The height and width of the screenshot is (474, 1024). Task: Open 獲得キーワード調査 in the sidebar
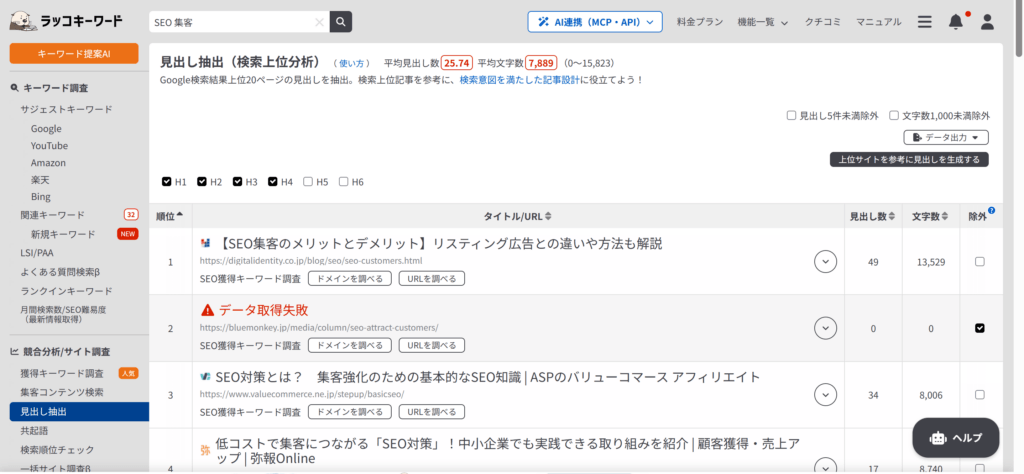62,373
